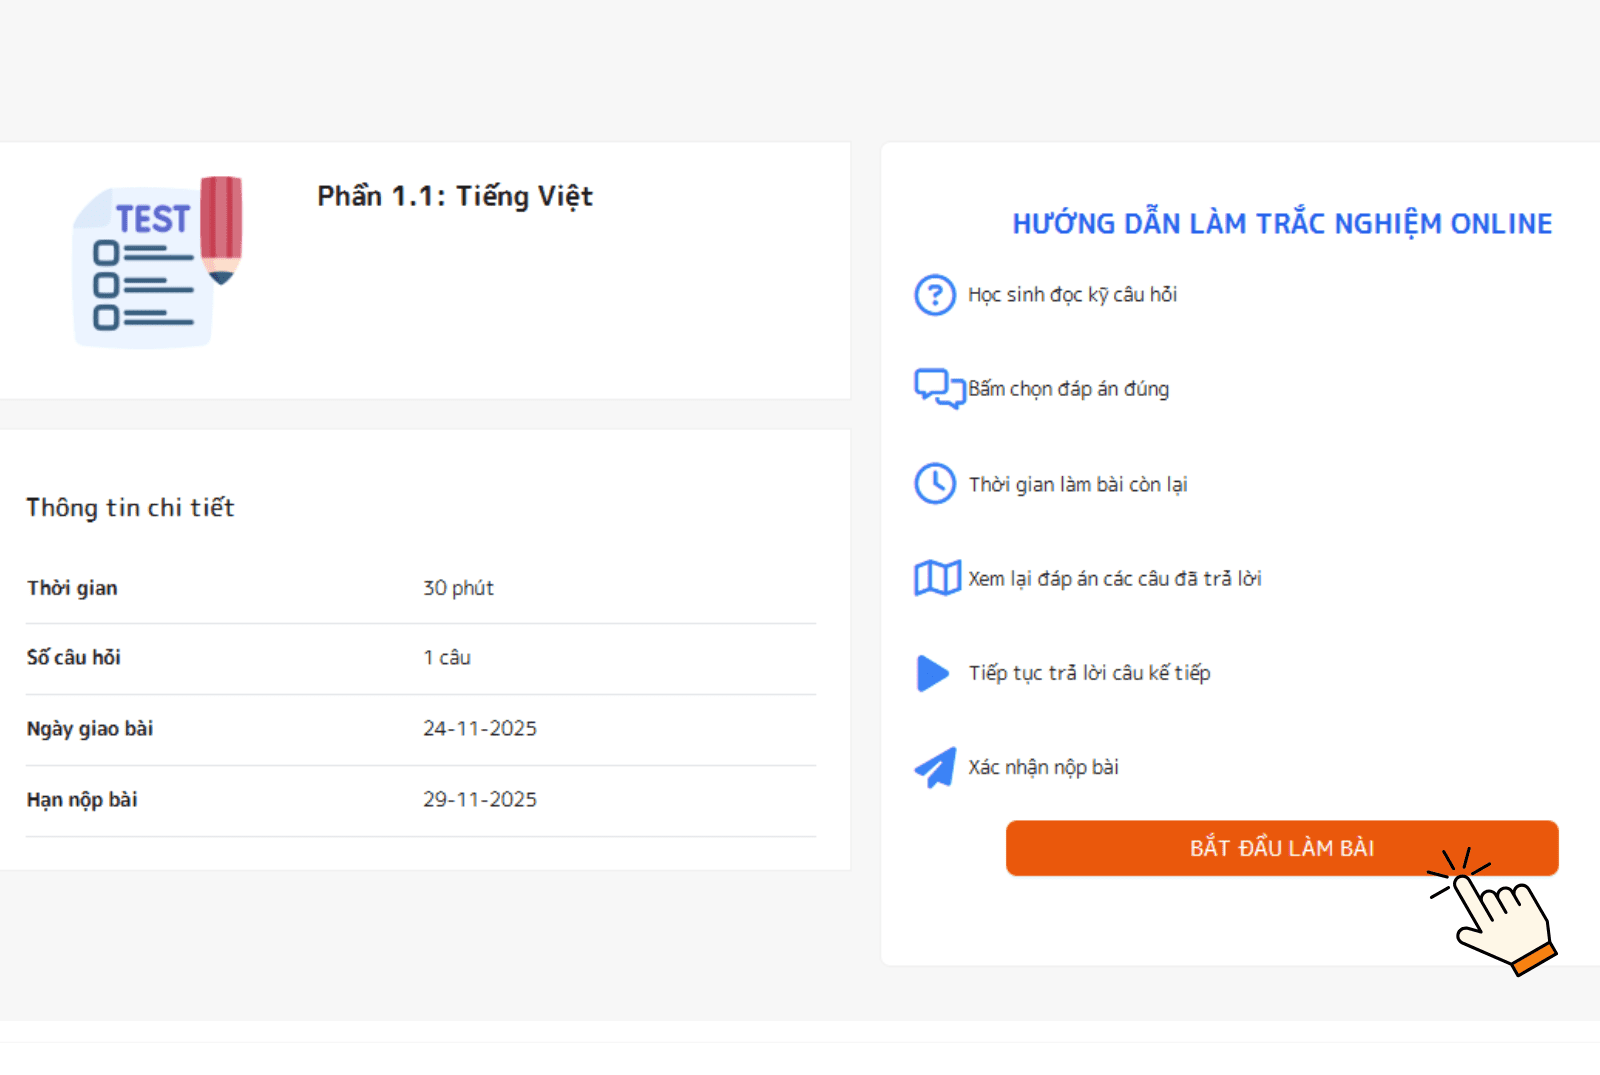Click the clock icon for remaining time

935,484
